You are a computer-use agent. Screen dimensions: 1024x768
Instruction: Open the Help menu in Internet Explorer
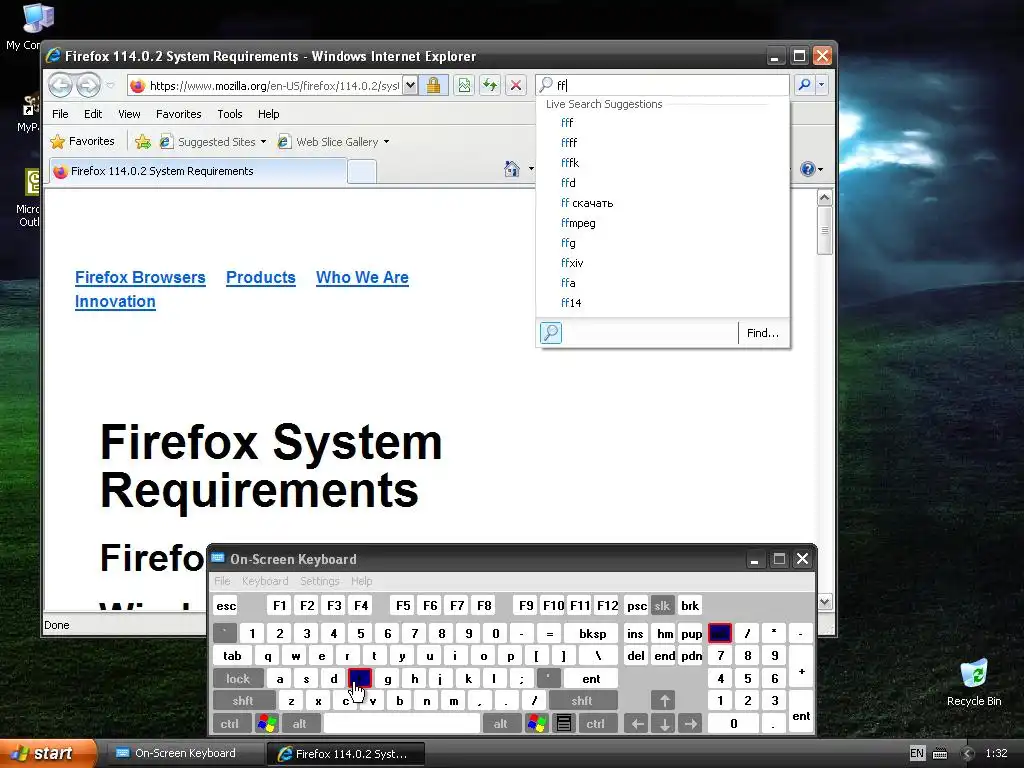268,114
